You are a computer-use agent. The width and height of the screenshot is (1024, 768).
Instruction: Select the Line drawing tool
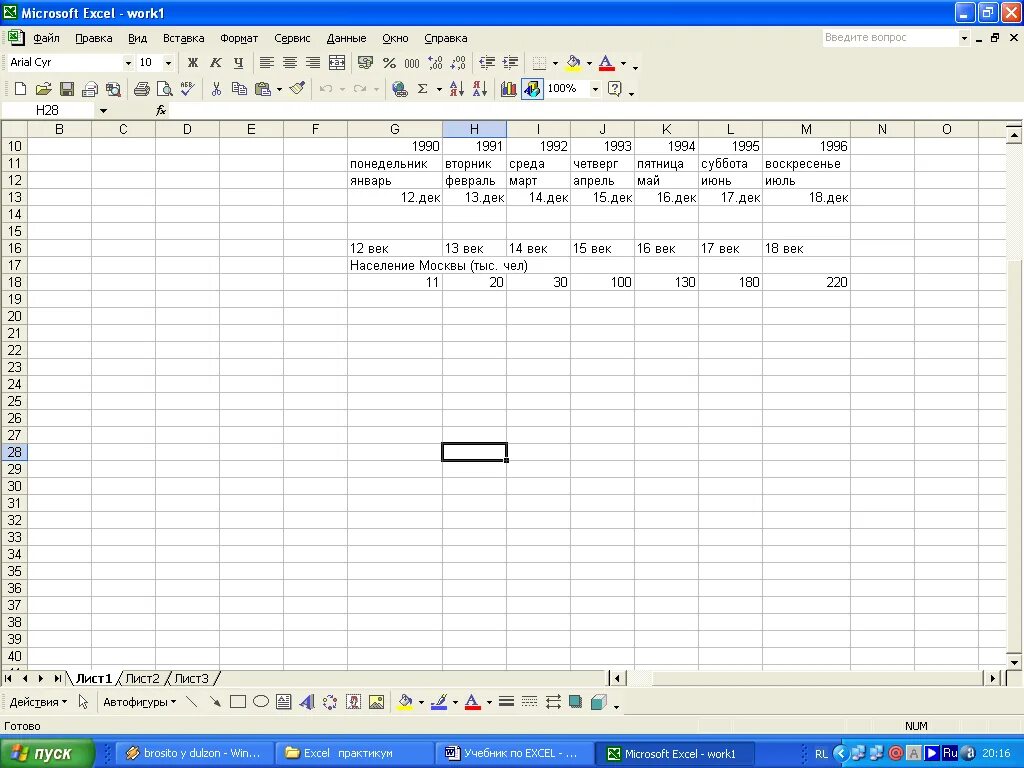point(191,702)
